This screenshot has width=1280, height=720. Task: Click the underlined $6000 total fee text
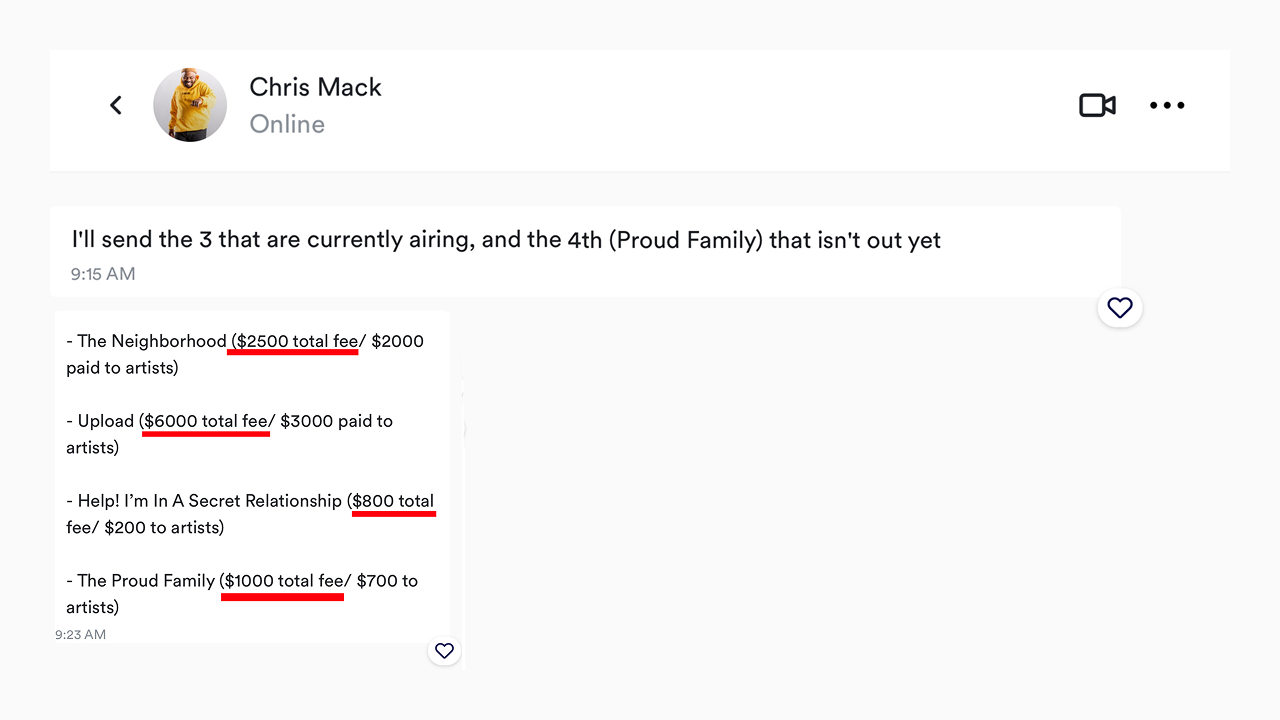pos(207,422)
